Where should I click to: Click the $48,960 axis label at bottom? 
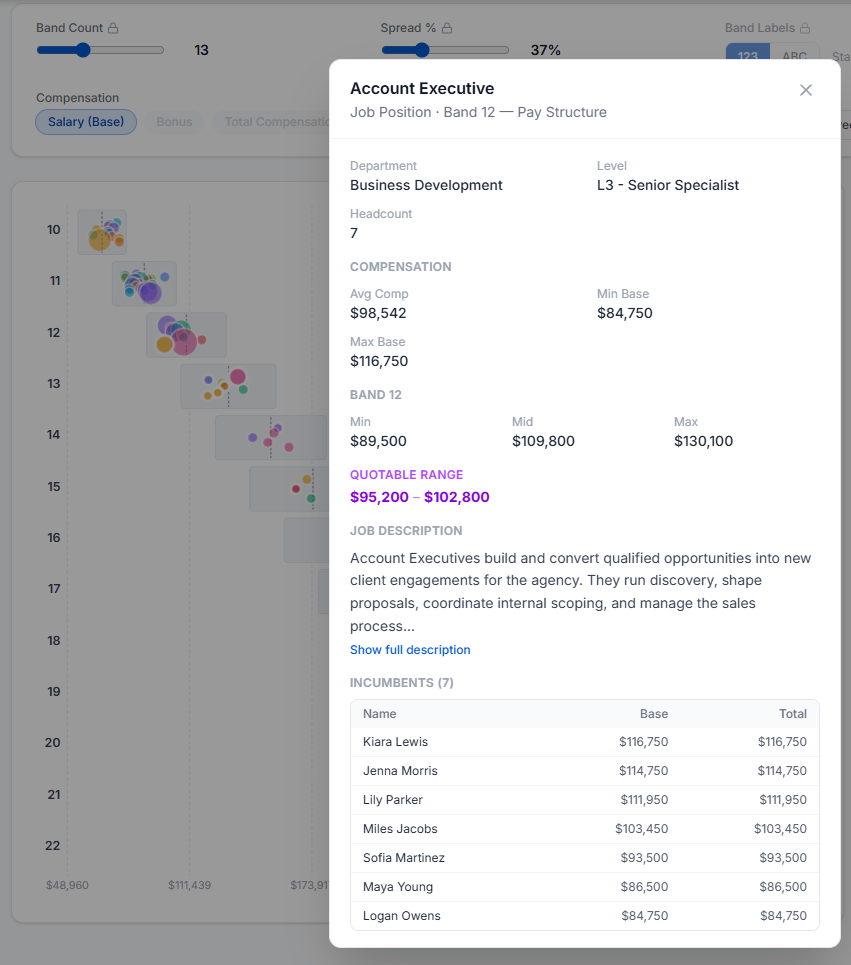[x=67, y=885]
